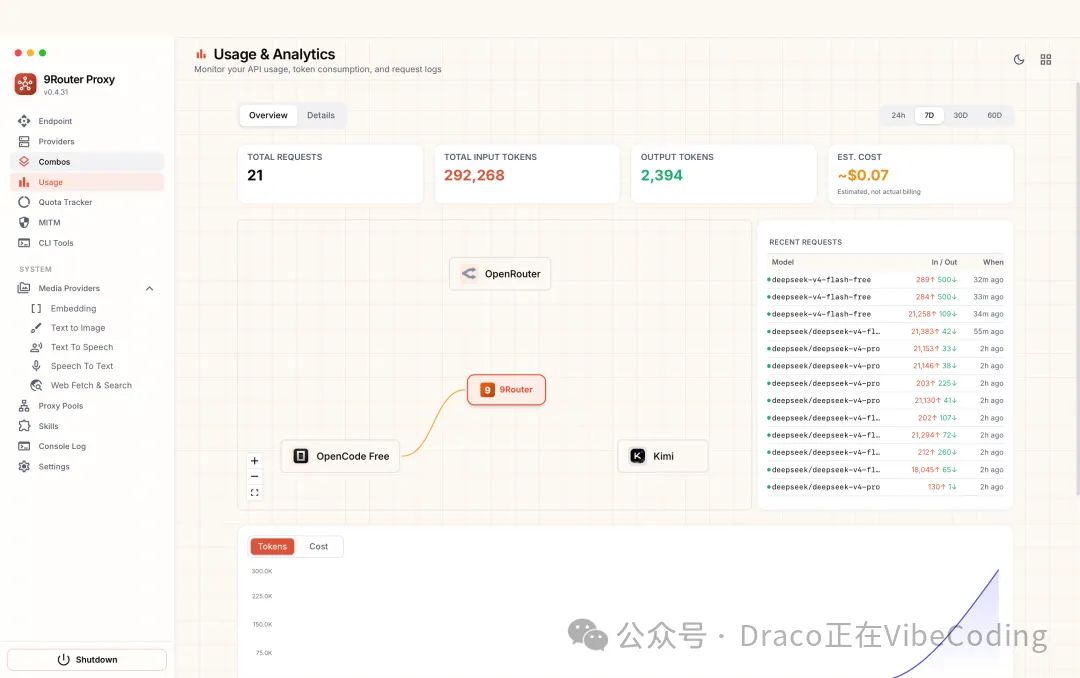Switch to the Overview tab

[268, 116]
